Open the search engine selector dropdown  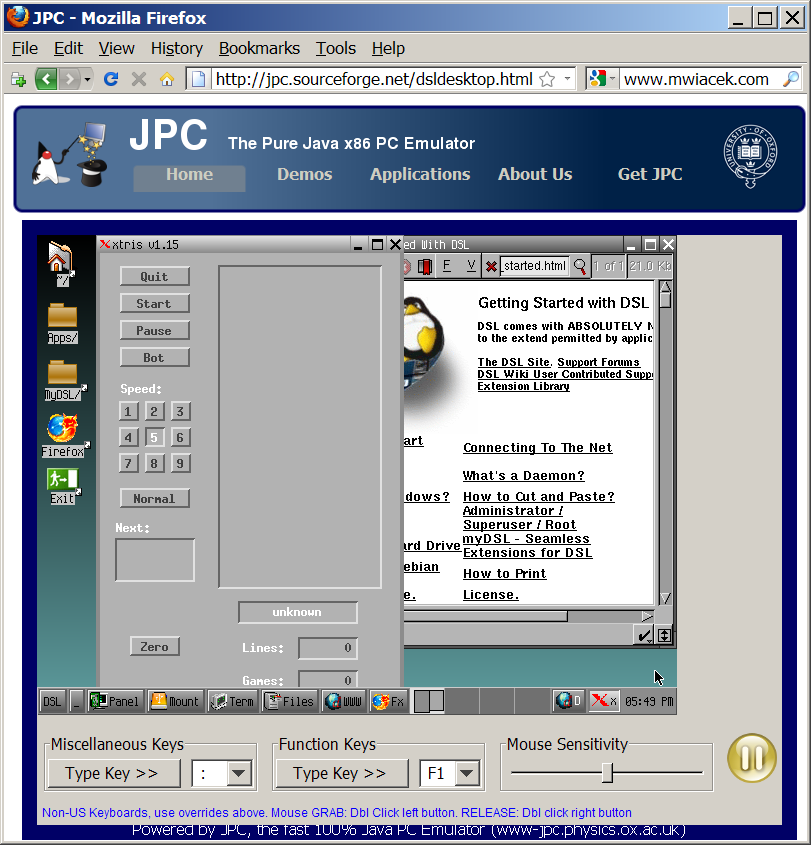[602, 79]
